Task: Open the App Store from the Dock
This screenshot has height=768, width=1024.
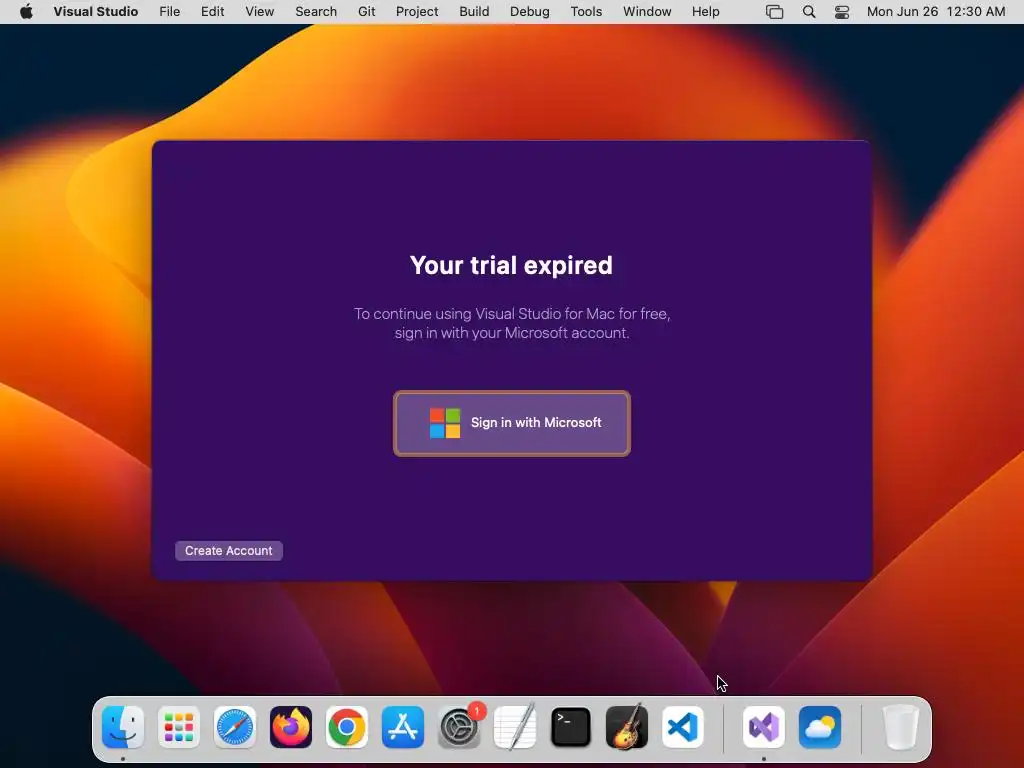Action: [403, 727]
